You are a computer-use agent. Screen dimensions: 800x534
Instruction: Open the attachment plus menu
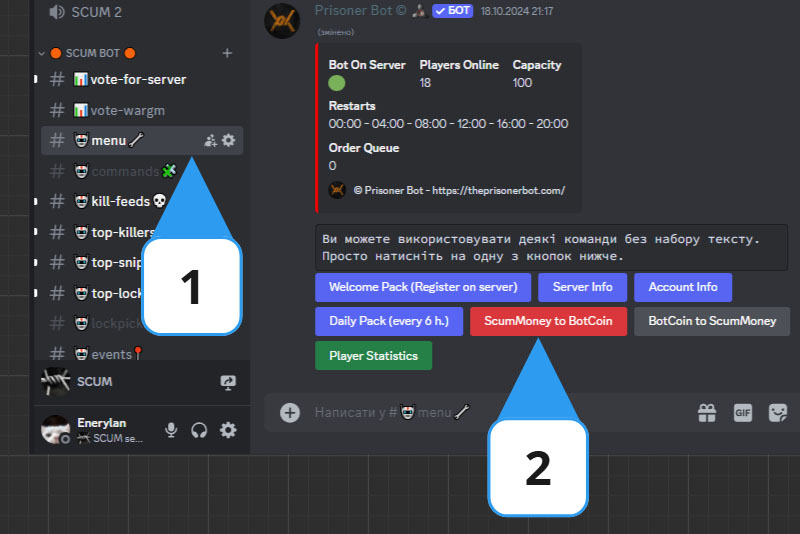pos(290,413)
